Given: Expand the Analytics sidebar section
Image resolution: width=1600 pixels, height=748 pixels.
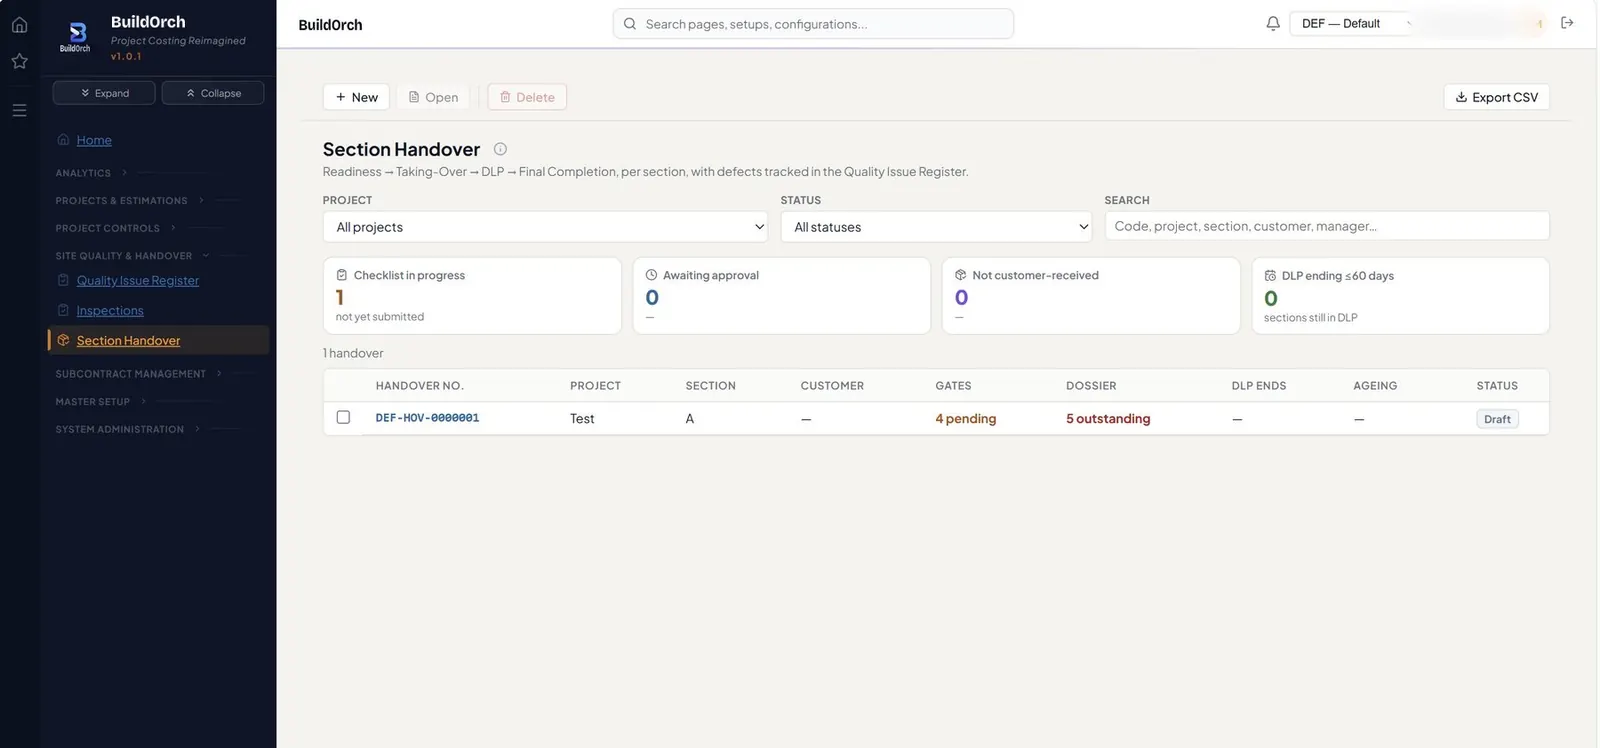Looking at the screenshot, I should 91,173.
